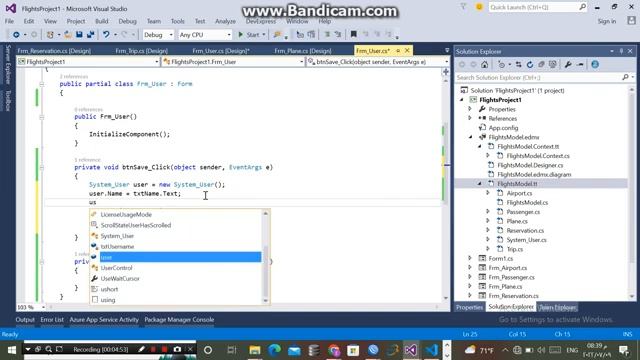
Task: Open the Package Manager Console tab
Action: (x=179, y=320)
